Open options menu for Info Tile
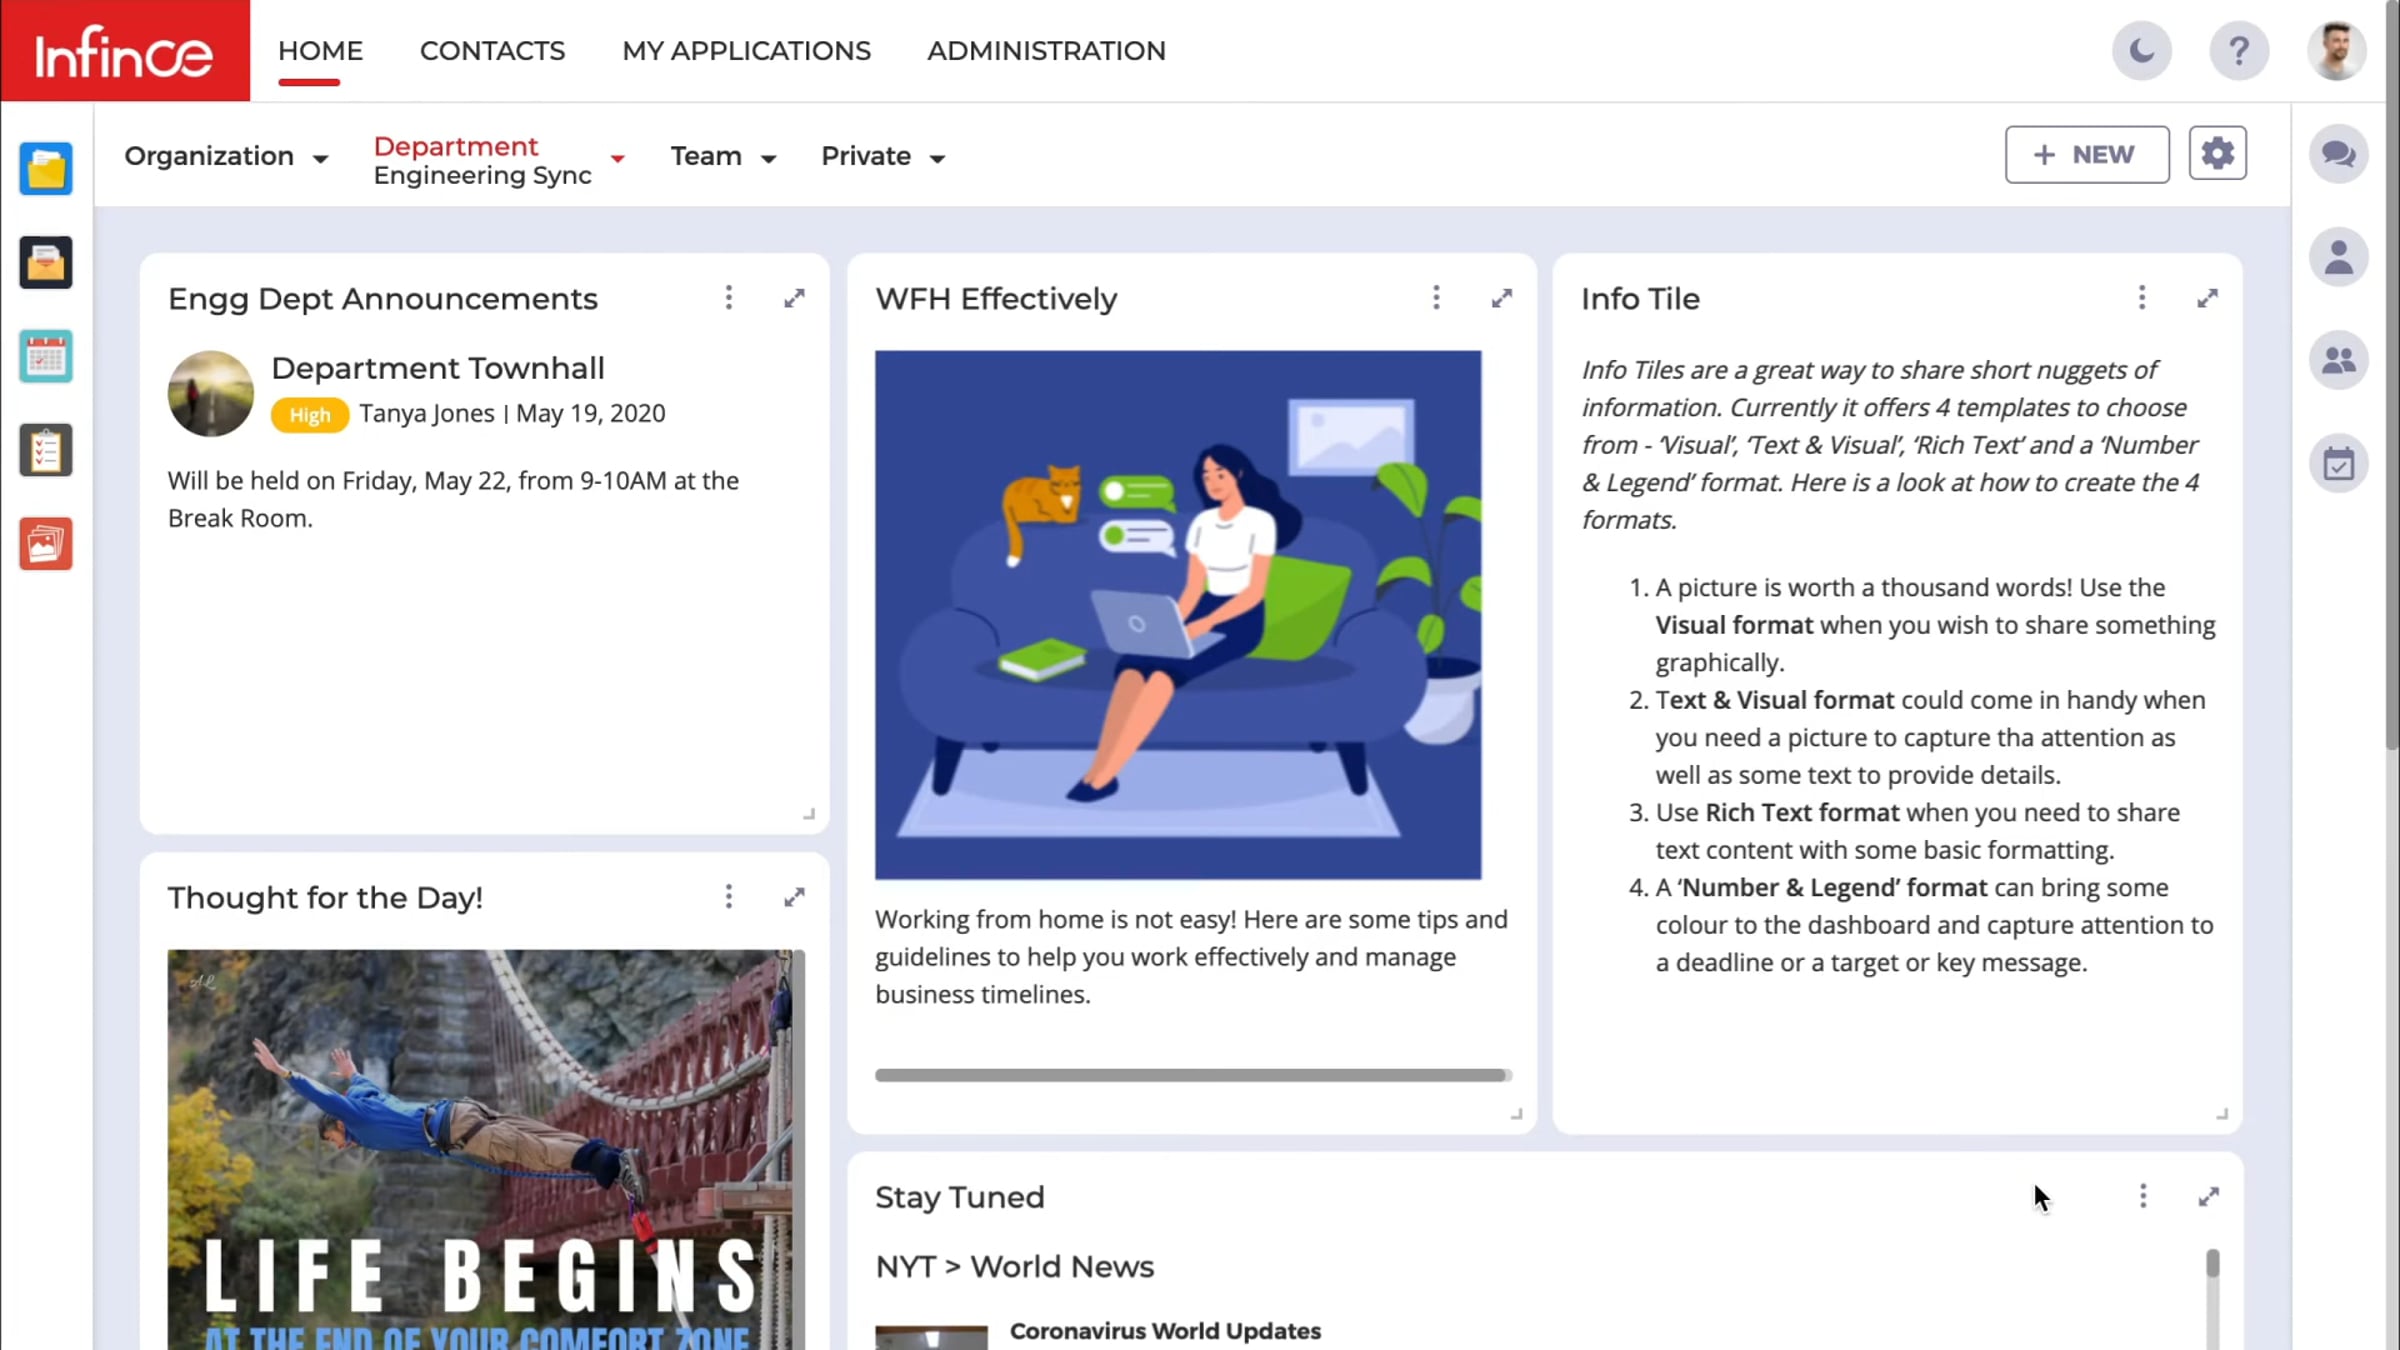The width and height of the screenshot is (2400, 1350). (x=2142, y=298)
